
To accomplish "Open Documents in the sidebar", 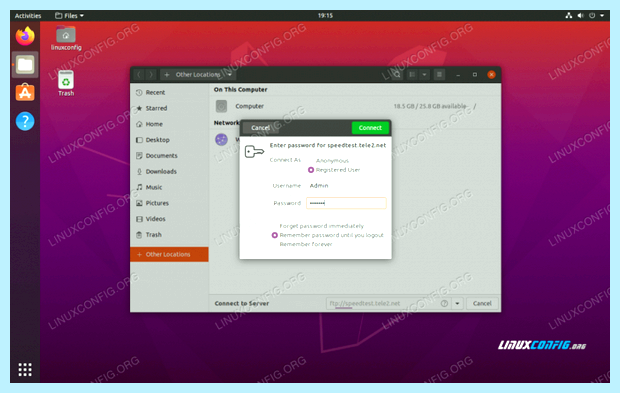I will (169, 155).
